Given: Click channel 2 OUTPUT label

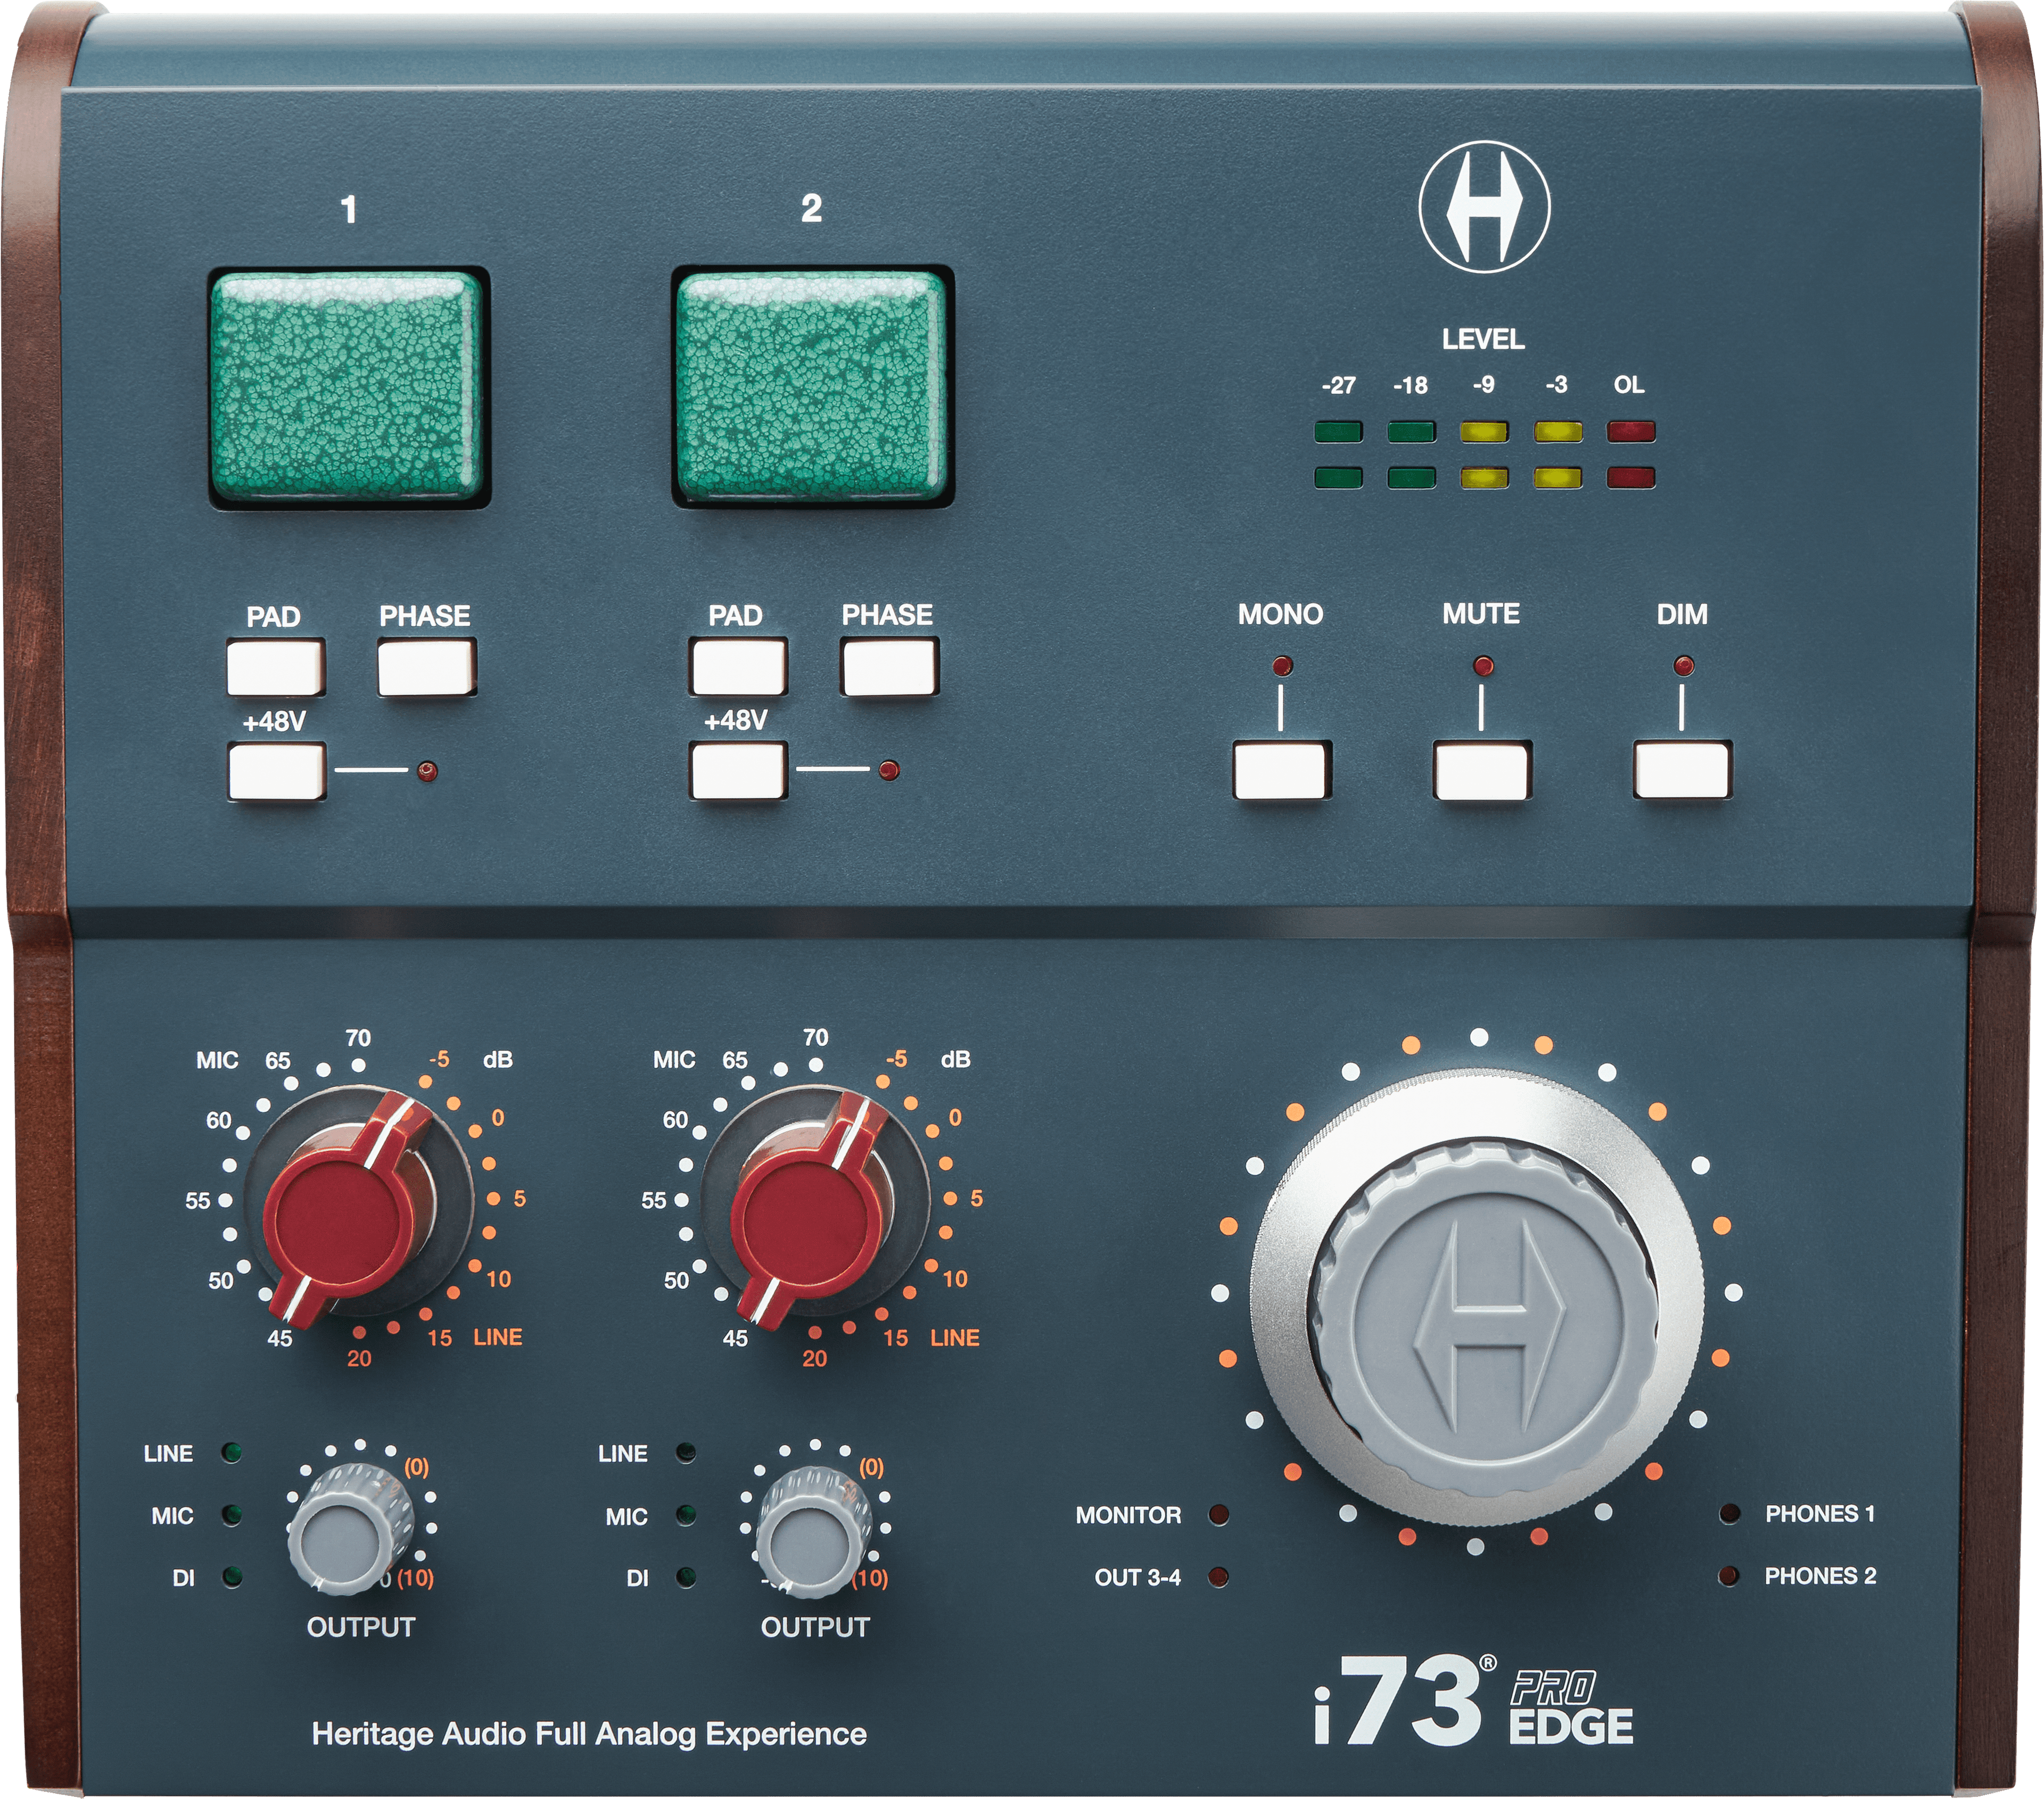Looking at the screenshot, I should click(815, 1627).
